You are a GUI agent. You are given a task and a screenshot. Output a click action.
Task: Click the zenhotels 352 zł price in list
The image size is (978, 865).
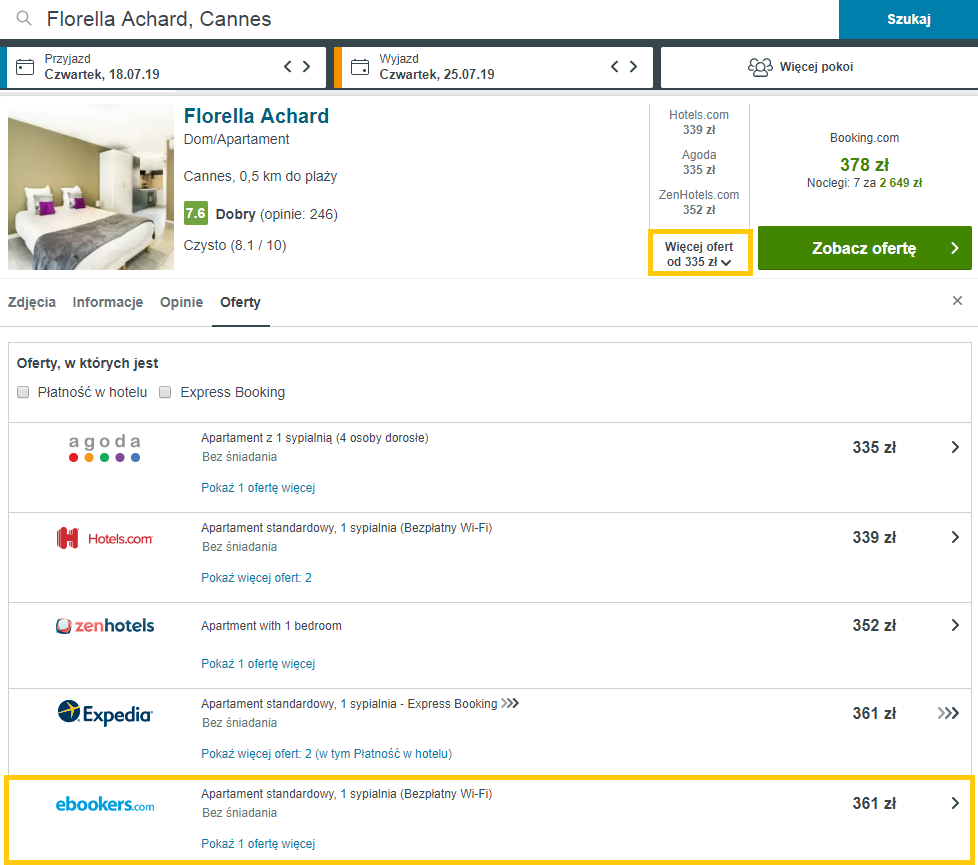coord(874,625)
